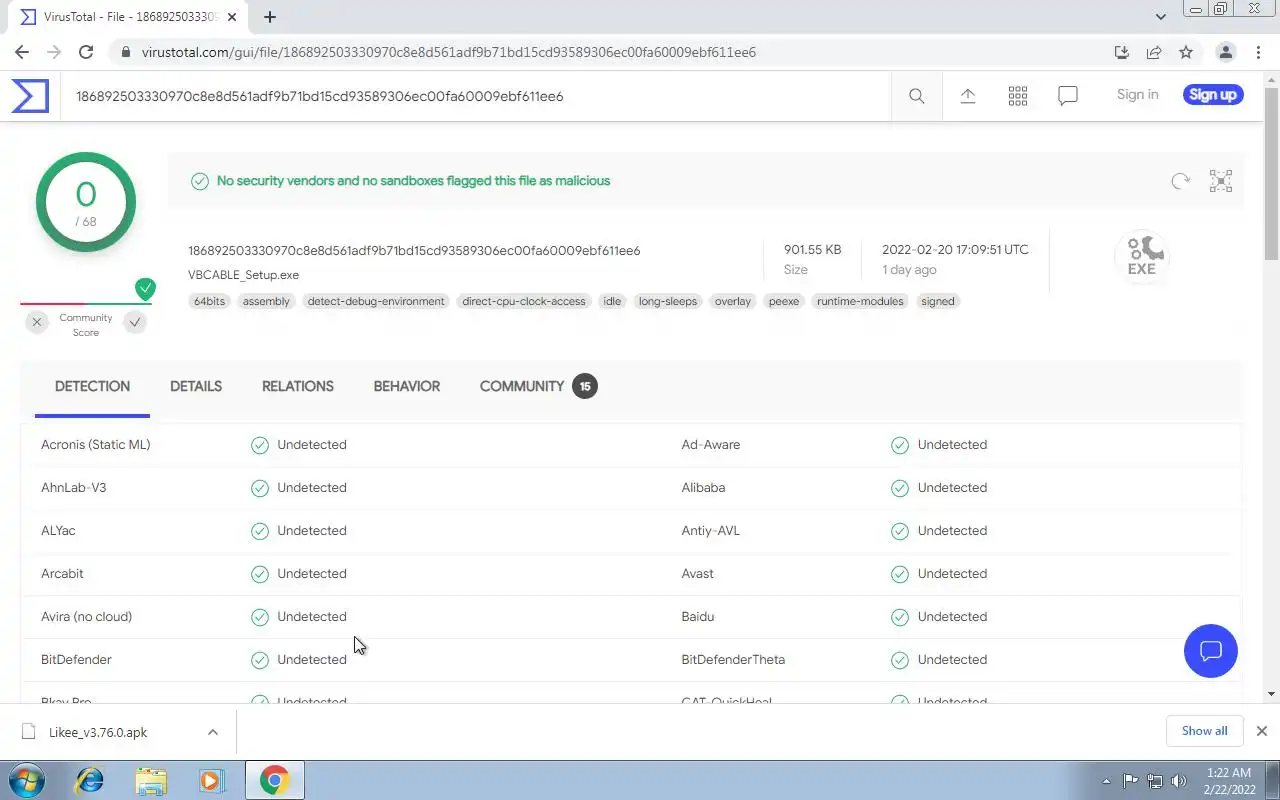This screenshot has width=1280, height=800.
Task: Open Windows Start menu
Action: 27,780
